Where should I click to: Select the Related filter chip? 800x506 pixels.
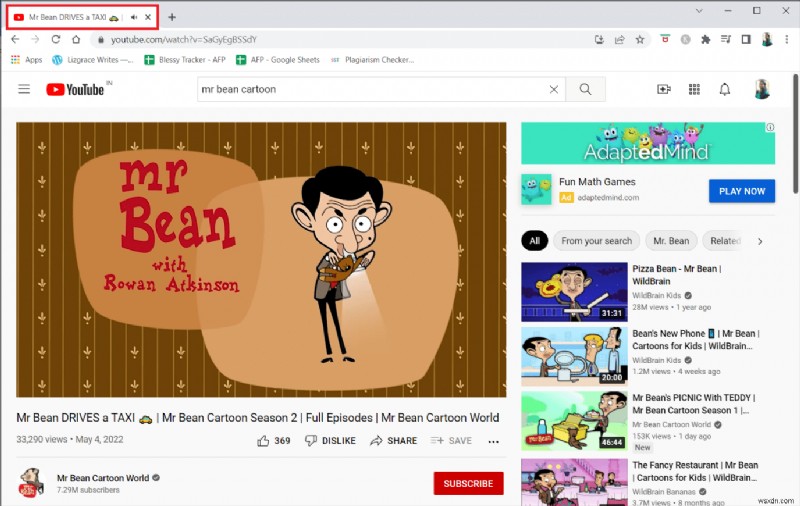[724, 241]
